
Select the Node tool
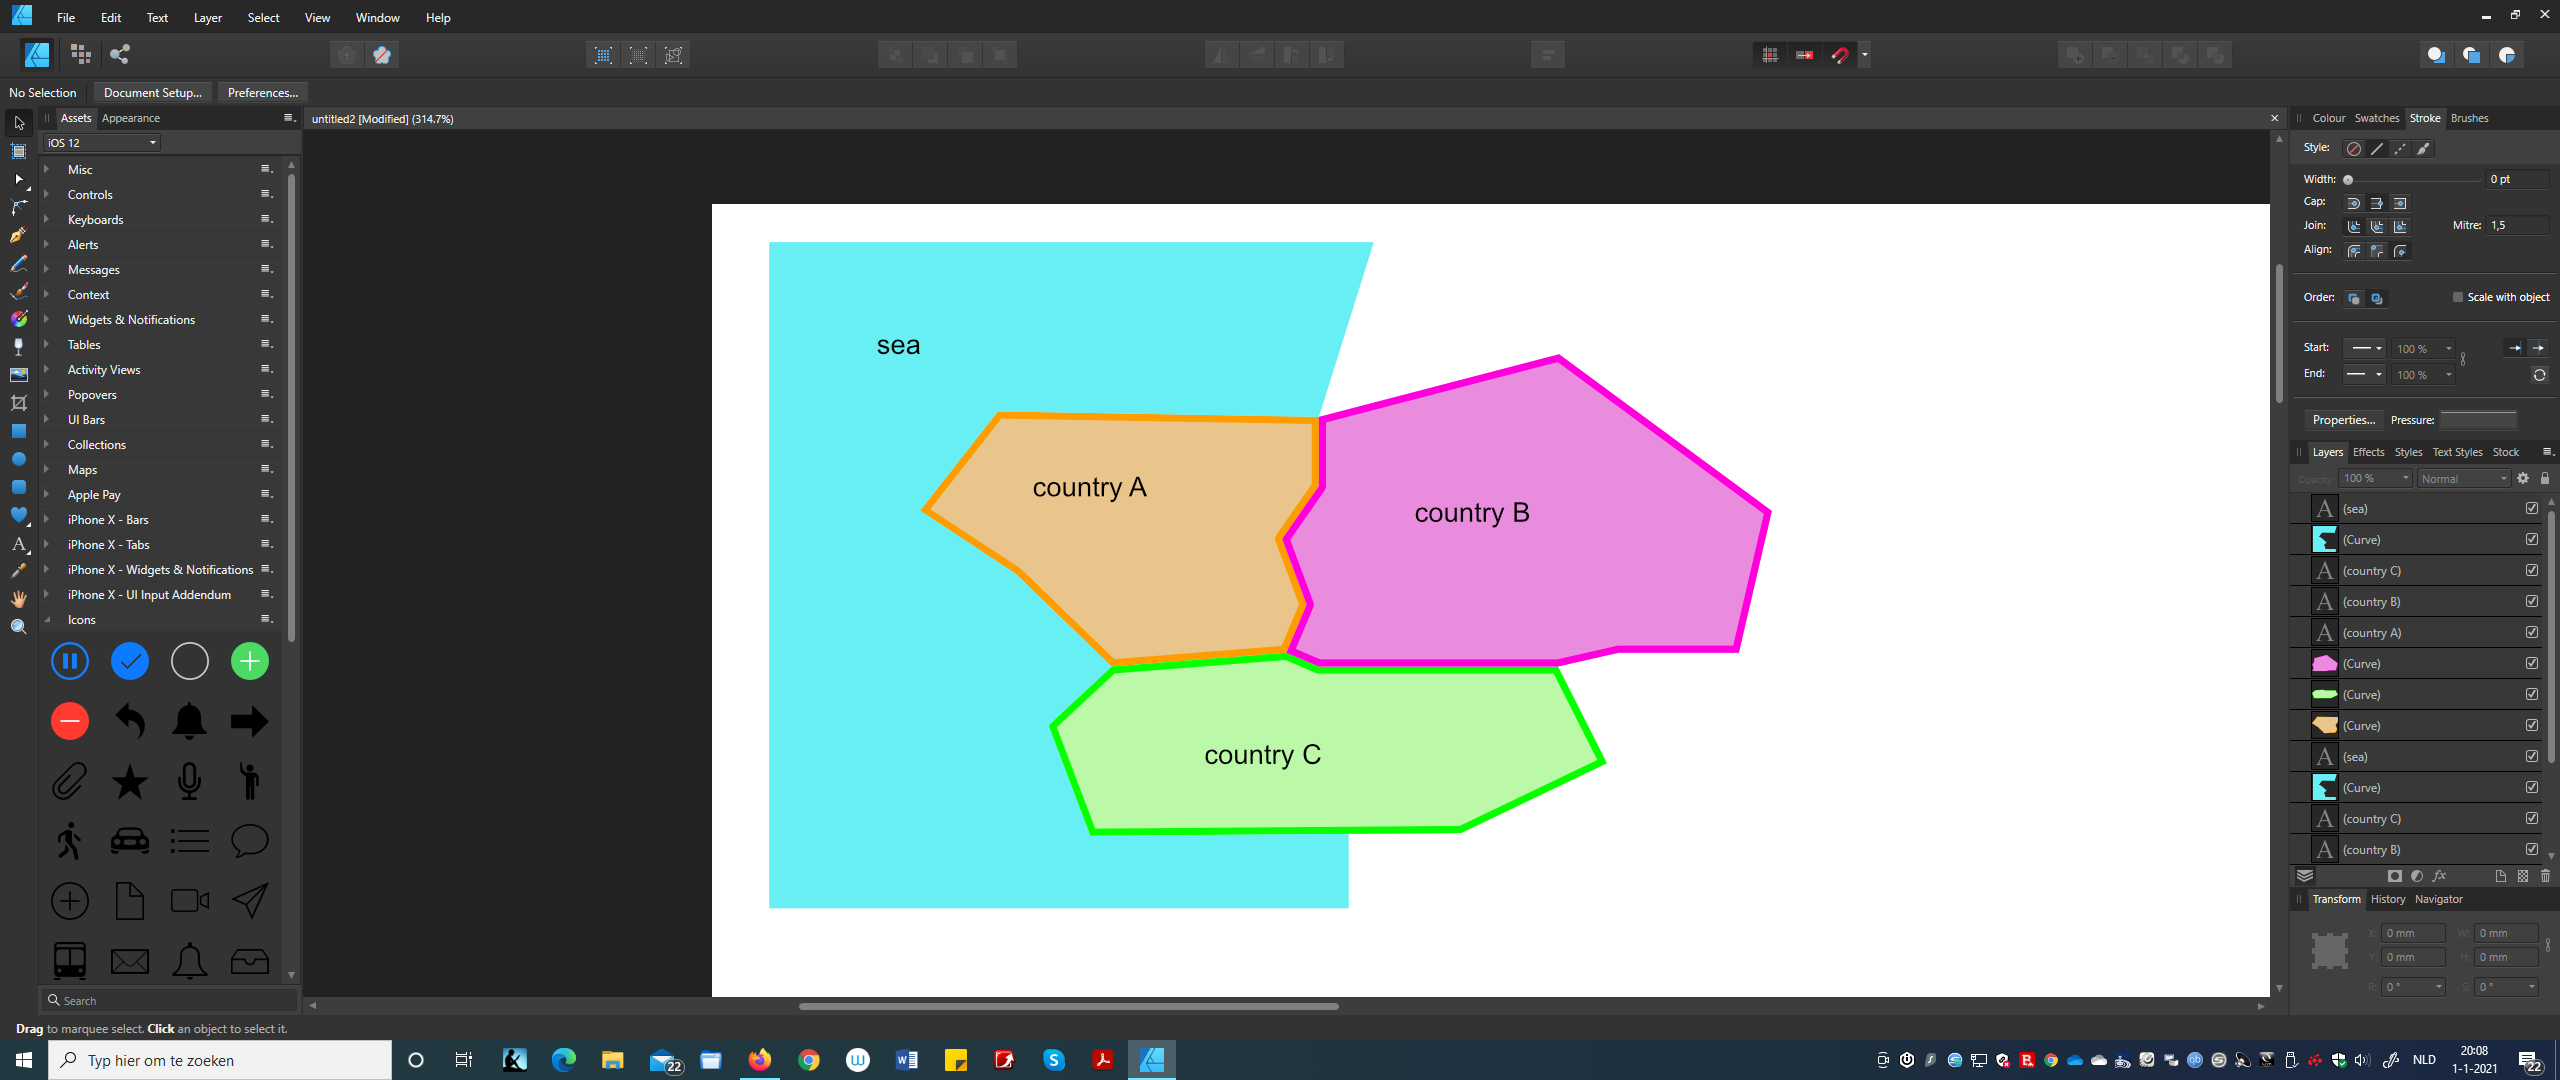coord(18,179)
